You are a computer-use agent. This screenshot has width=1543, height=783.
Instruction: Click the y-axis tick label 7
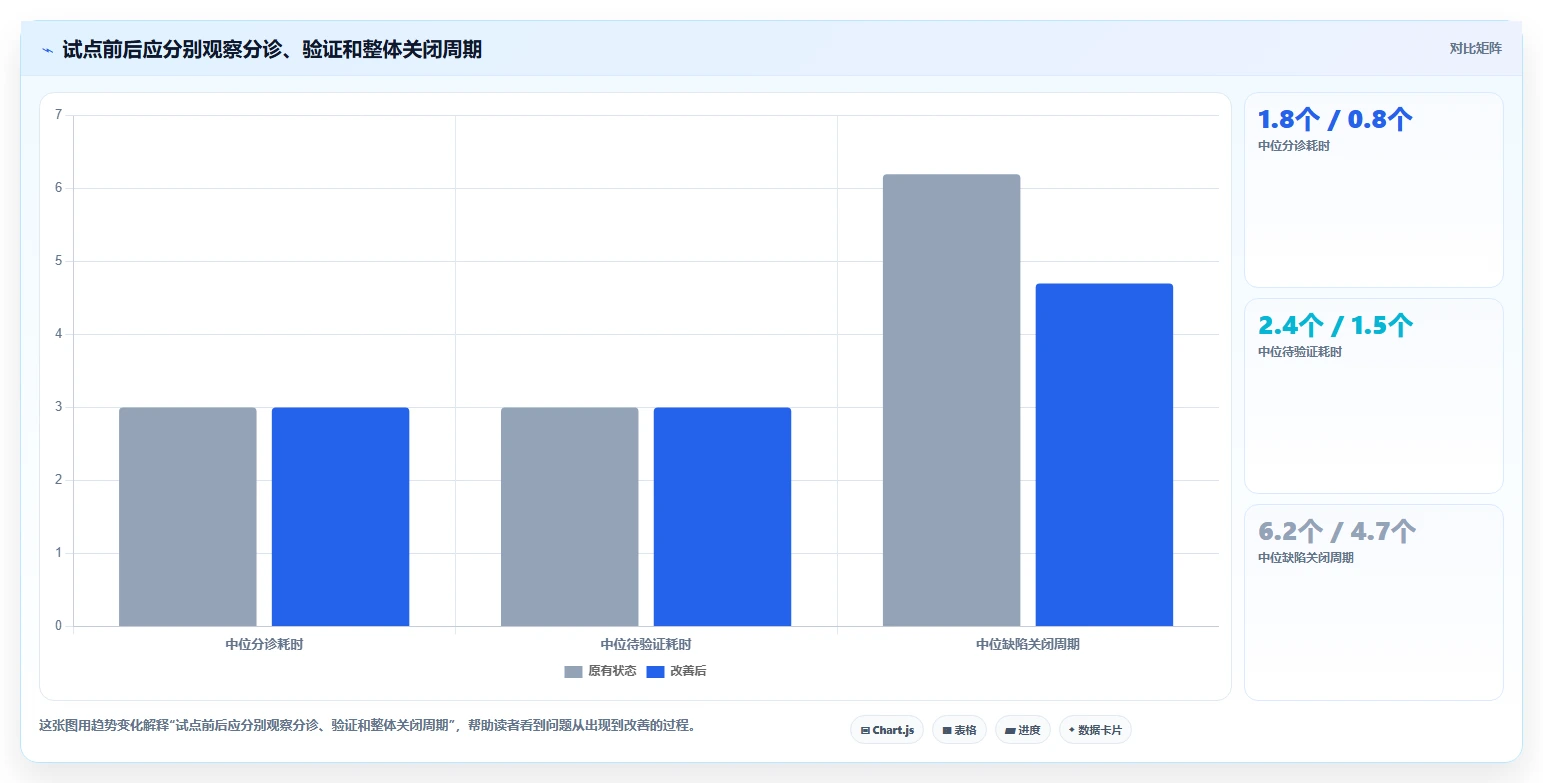(58, 115)
